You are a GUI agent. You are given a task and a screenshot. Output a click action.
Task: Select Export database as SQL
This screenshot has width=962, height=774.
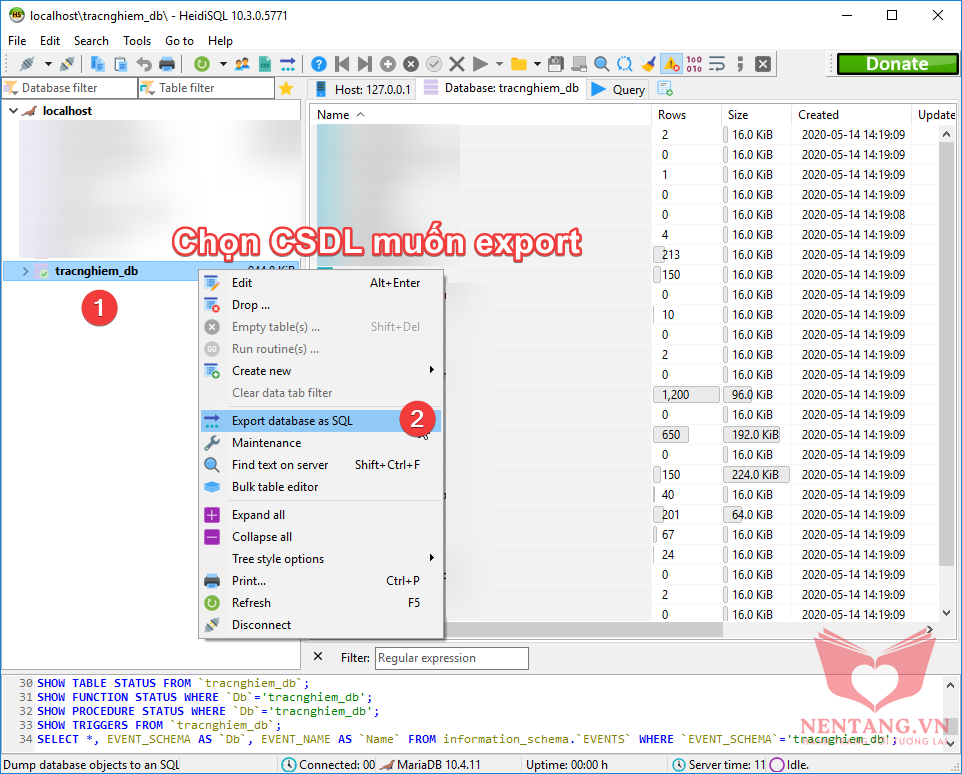click(292, 421)
